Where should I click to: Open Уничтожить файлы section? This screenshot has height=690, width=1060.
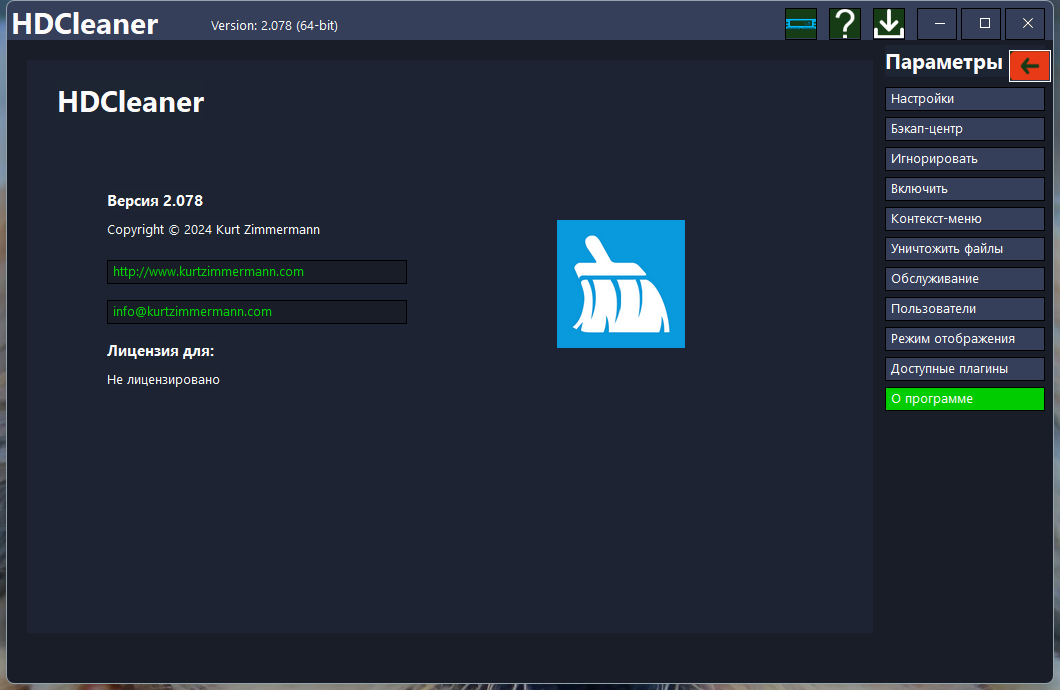(964, 249)
